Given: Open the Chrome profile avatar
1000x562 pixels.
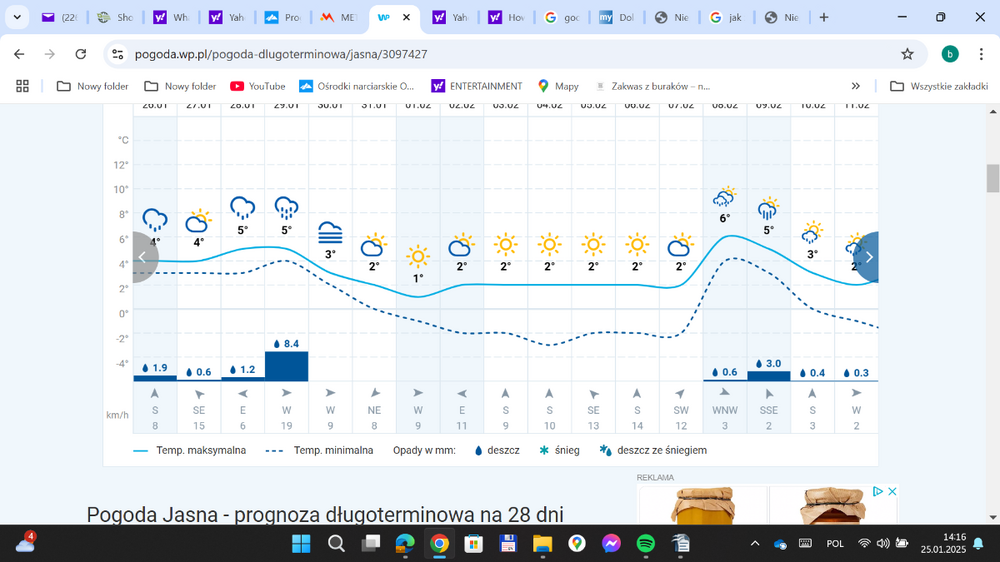Looking at the screenshot, I should point(949,54).
